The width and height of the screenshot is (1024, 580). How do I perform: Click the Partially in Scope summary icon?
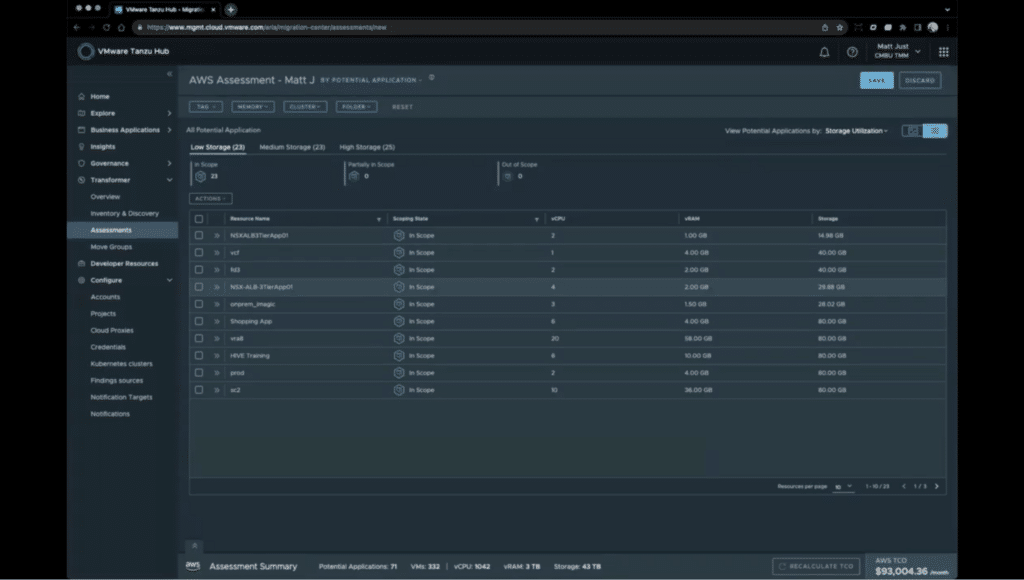pos(354,176)
